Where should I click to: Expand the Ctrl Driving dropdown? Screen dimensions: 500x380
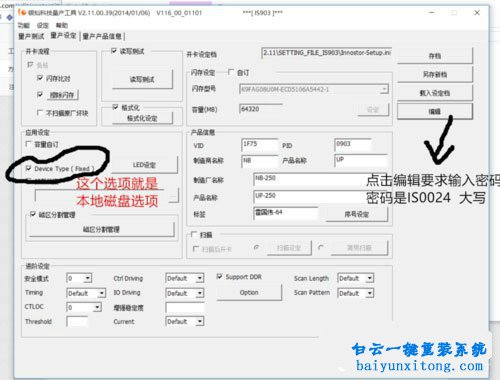200,278
